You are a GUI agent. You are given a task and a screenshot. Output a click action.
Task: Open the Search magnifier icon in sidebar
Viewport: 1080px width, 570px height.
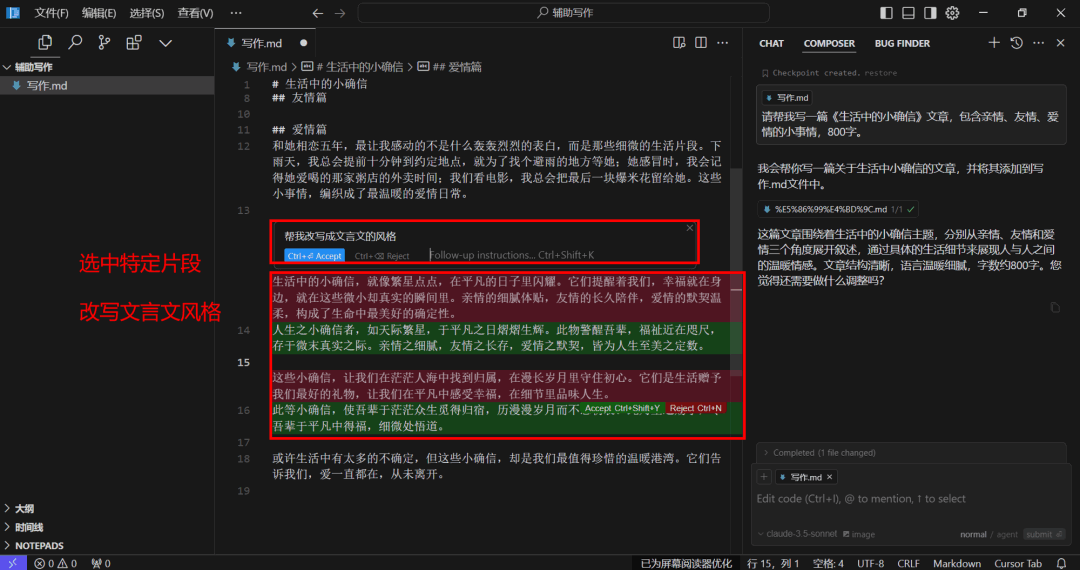75,43
